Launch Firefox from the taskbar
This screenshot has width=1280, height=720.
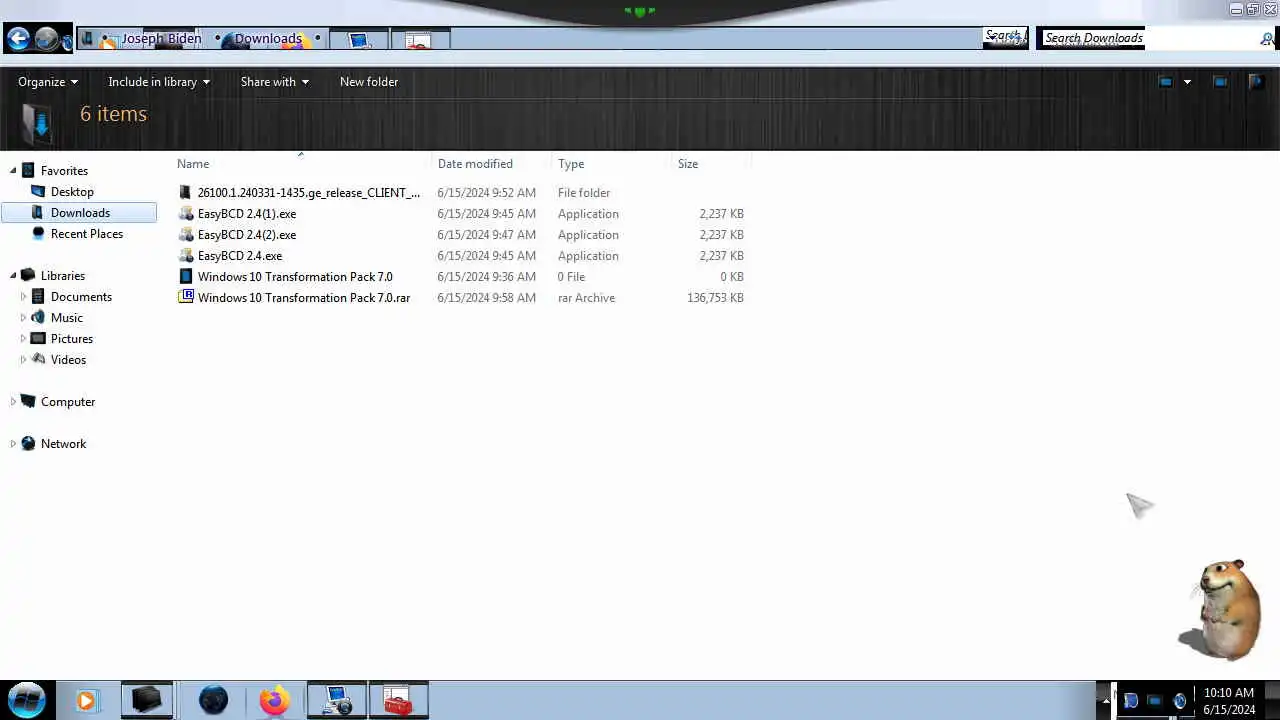pos(274,700)
